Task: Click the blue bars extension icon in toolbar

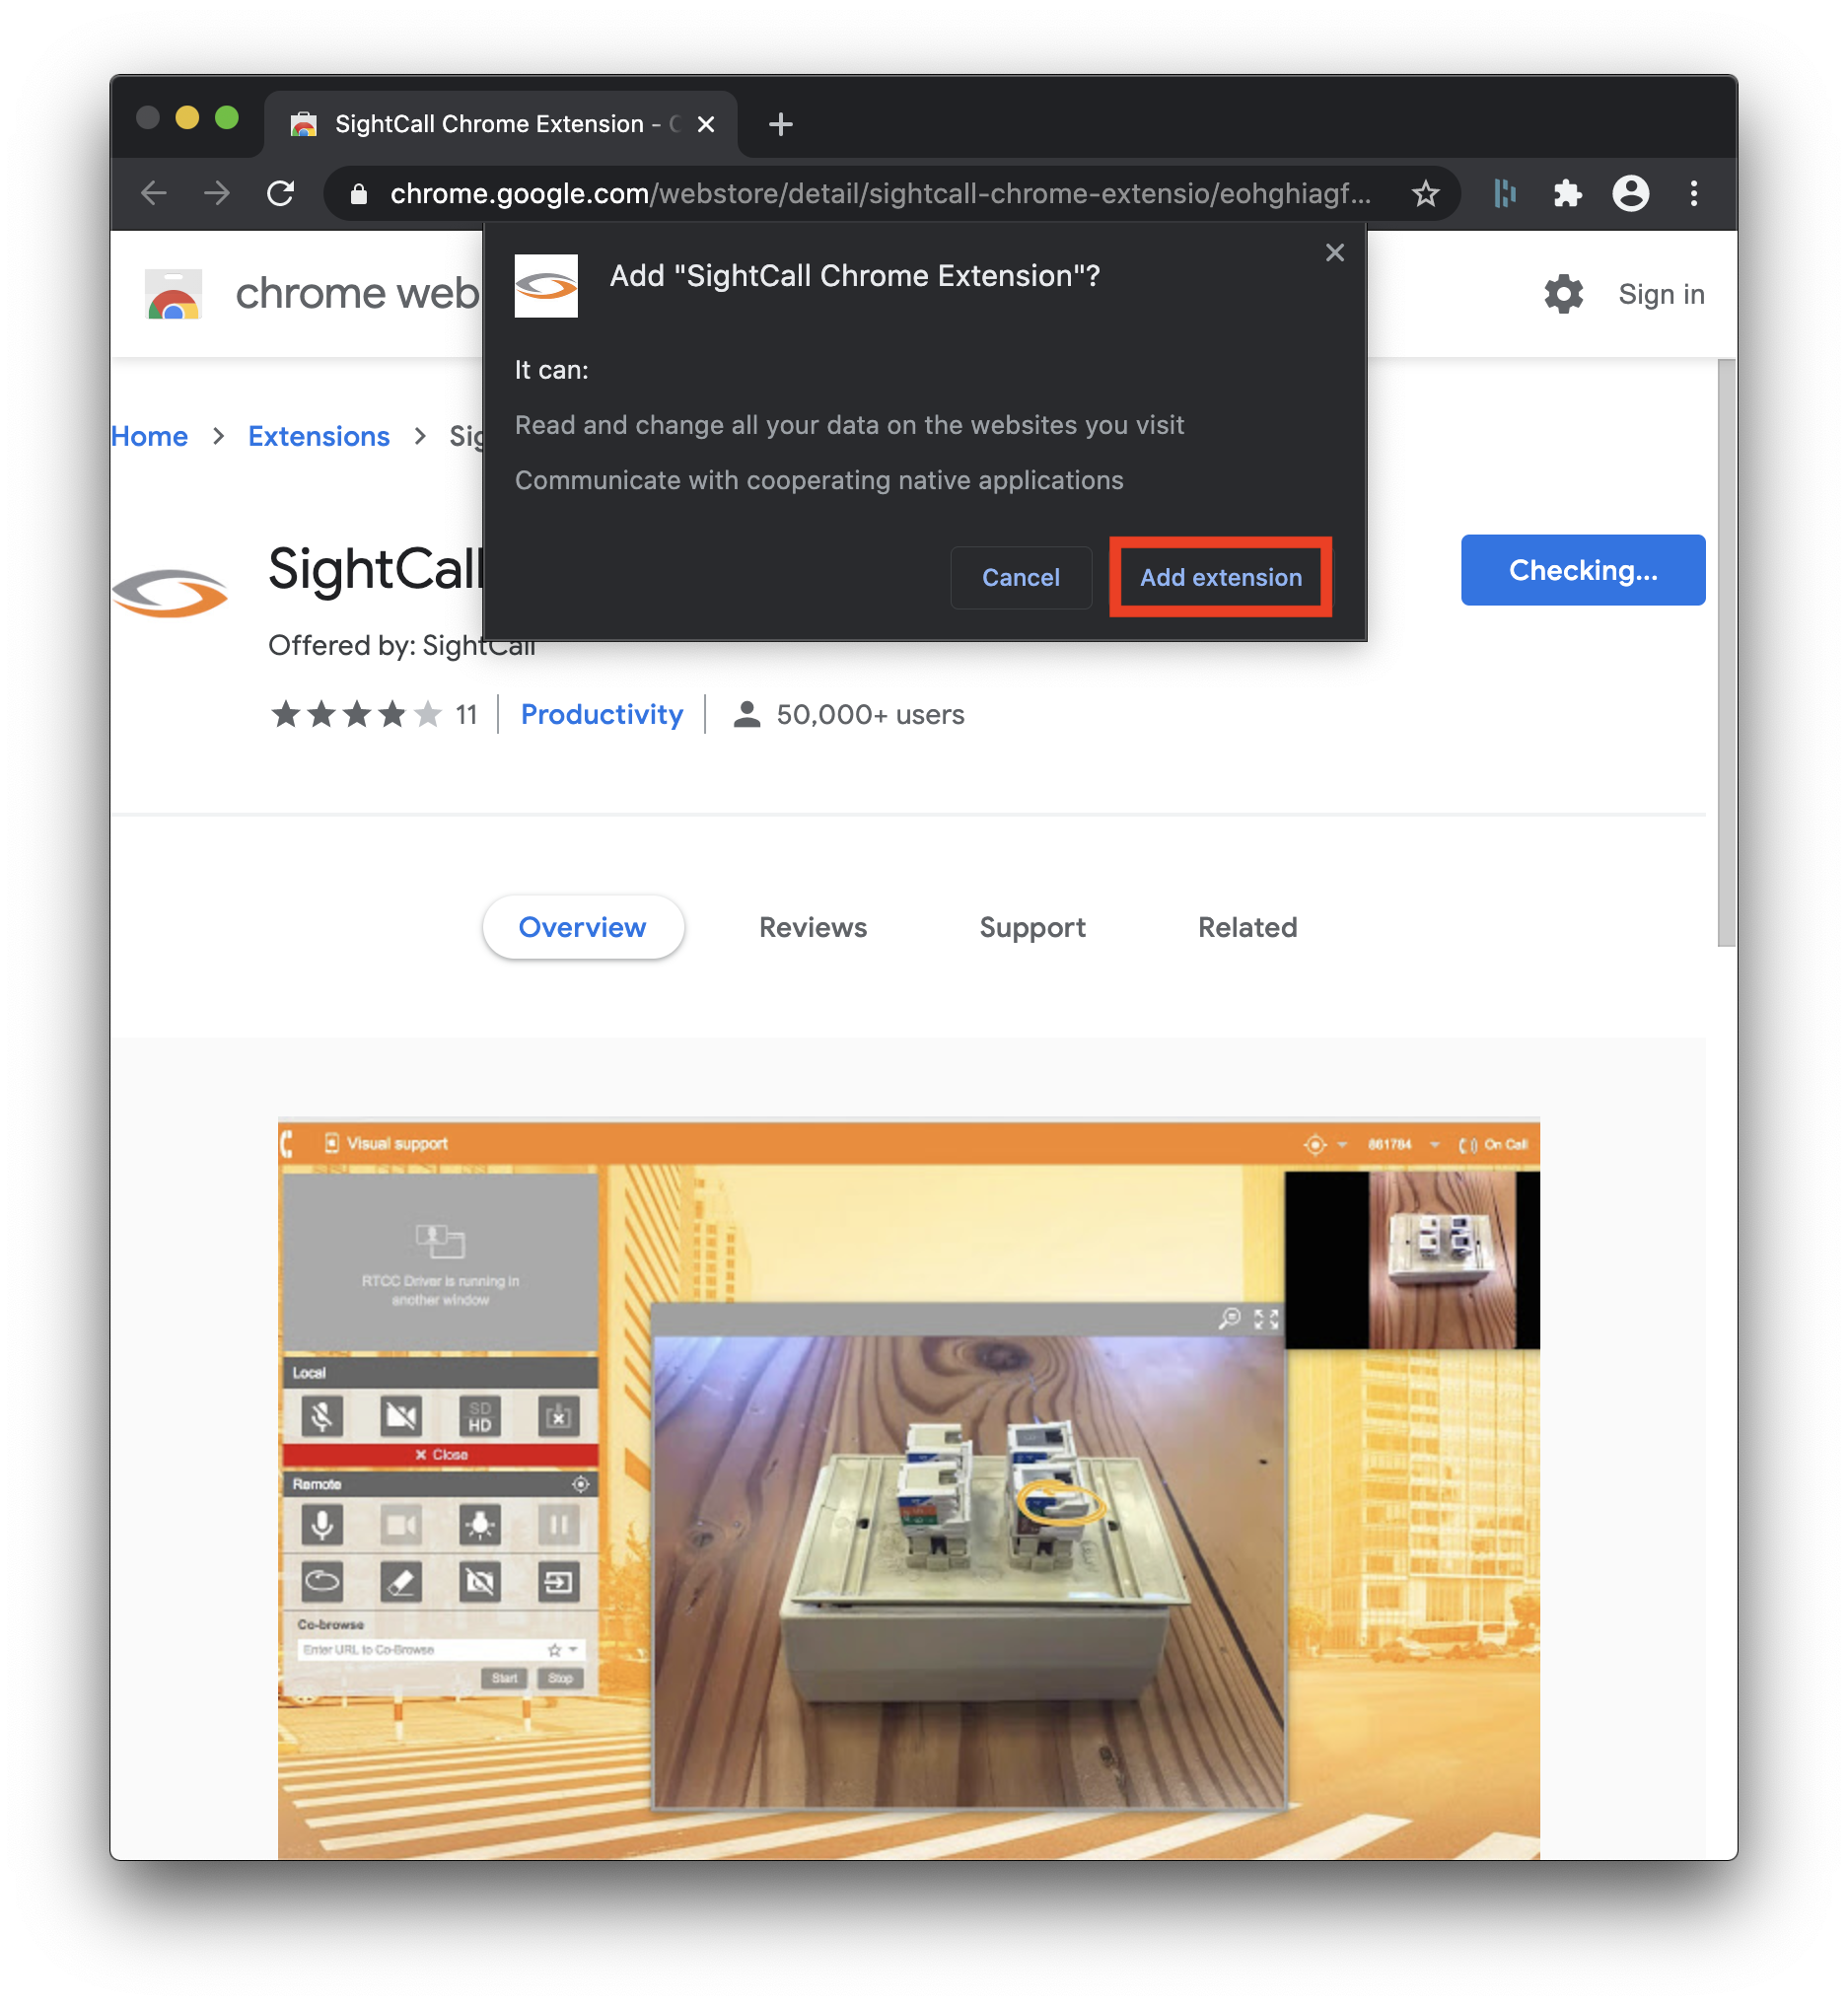Action: [1504, 193]
